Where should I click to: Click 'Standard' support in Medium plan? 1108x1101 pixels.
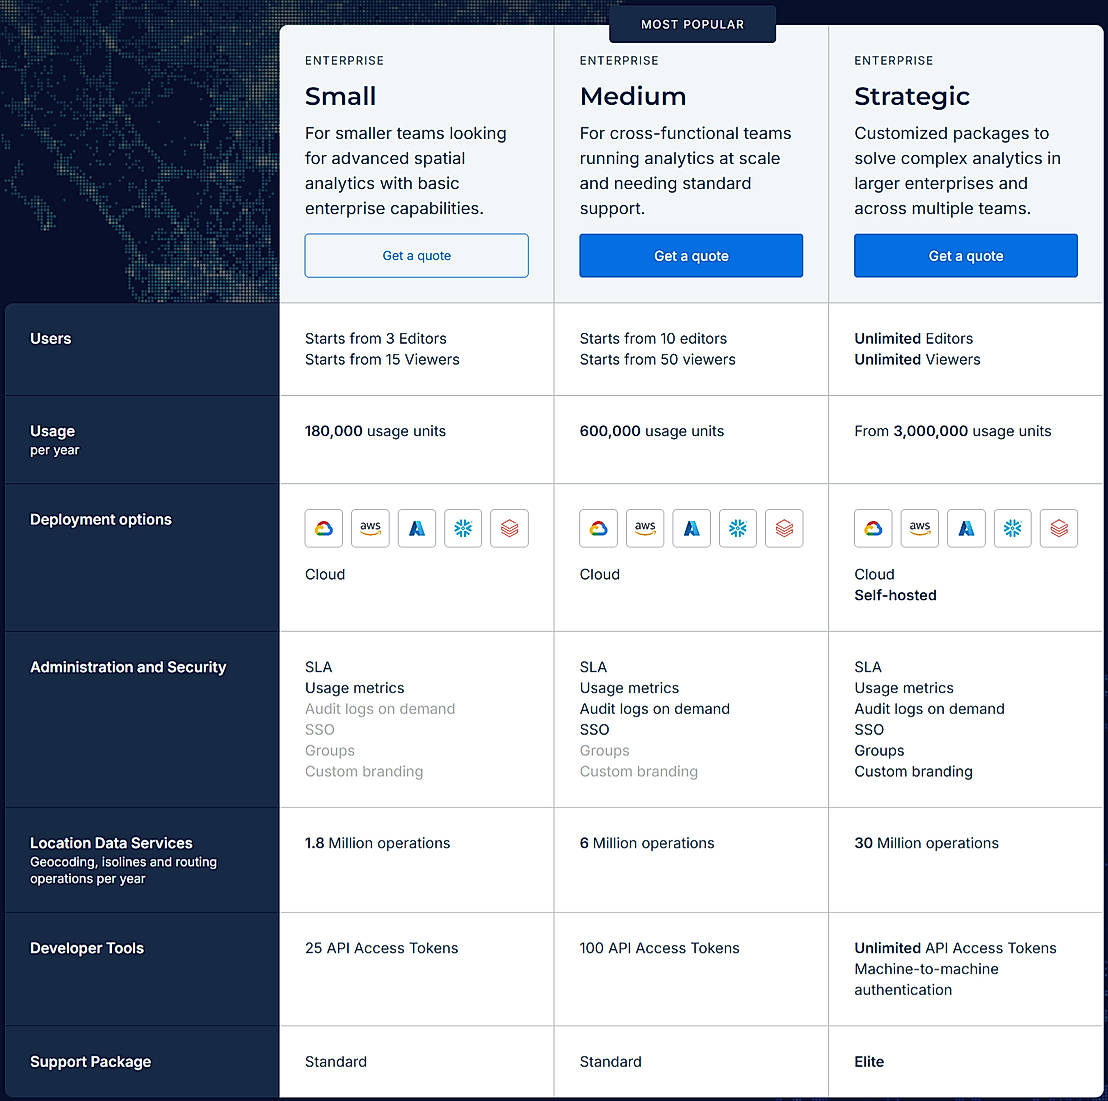(611, 1061)
